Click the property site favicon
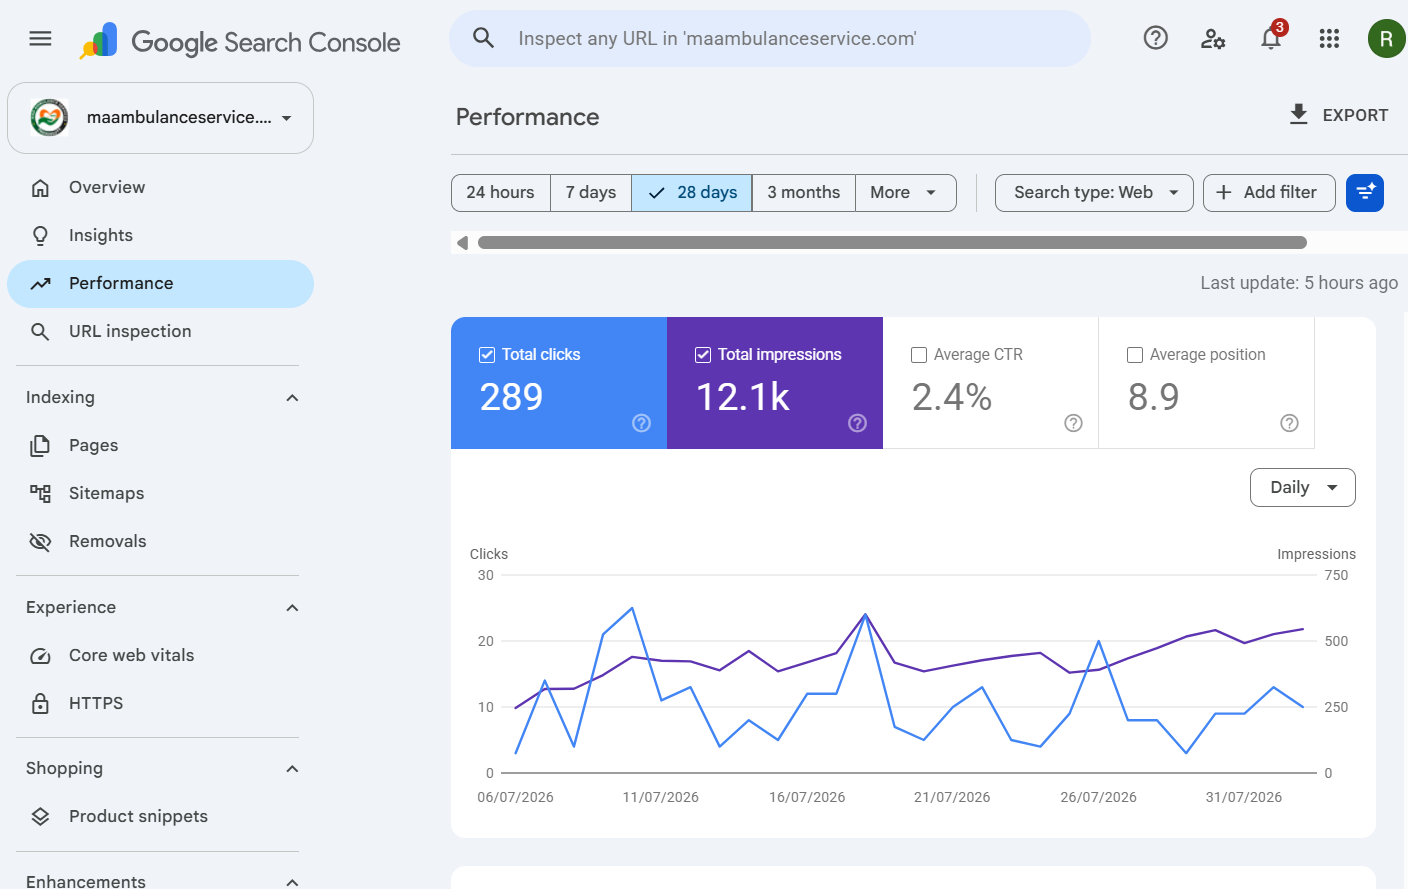This screenshot has width=1408, height=889. click(49, 117)
